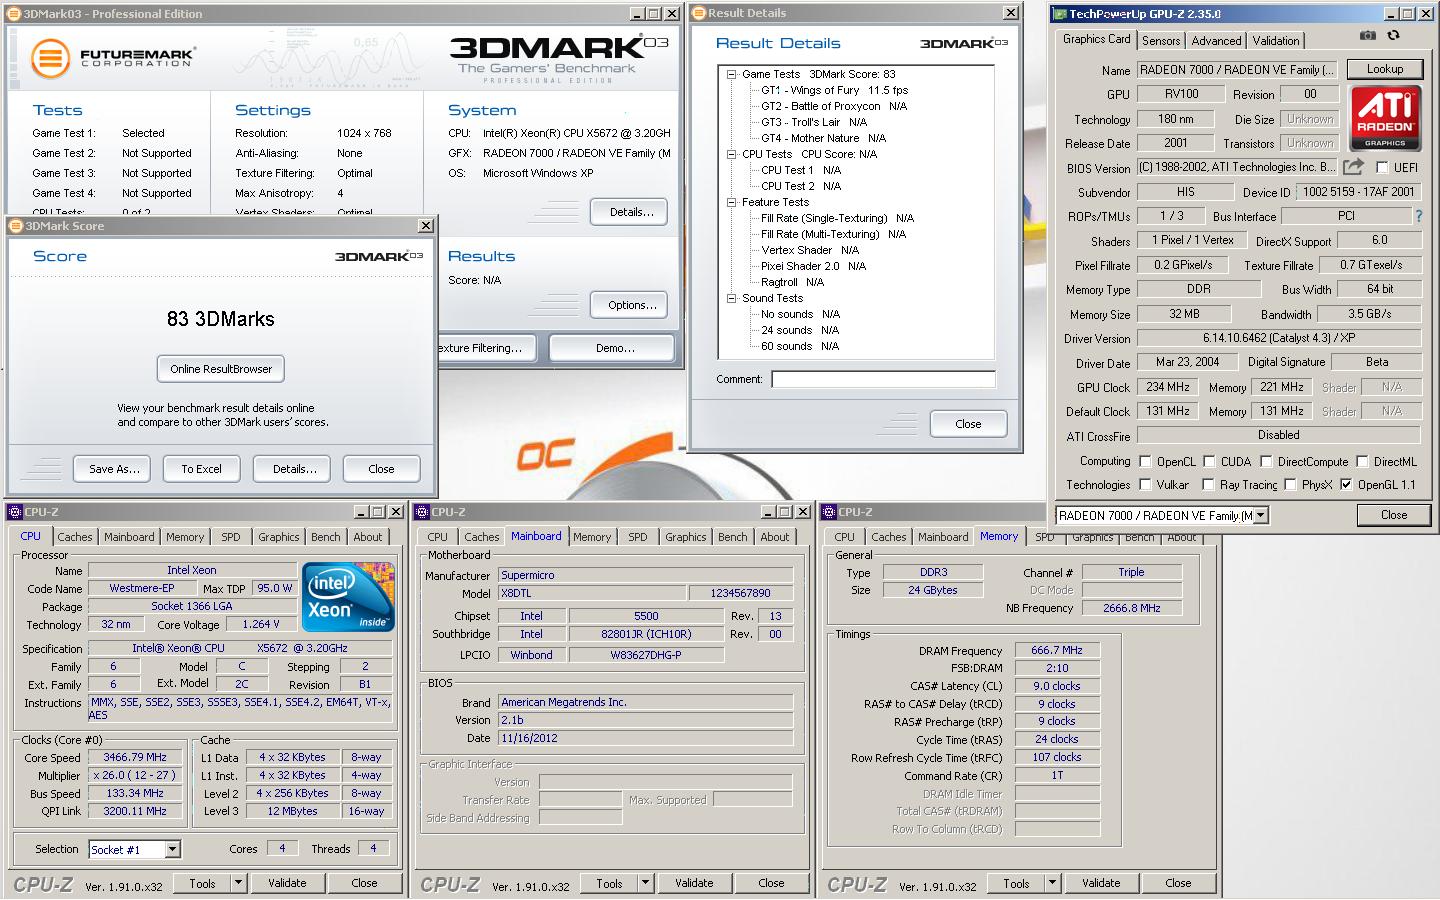This screenshot has height=900, width=1440.
Task: Open Caches tab in the CPU tab window
Action: tap(75, 537)
